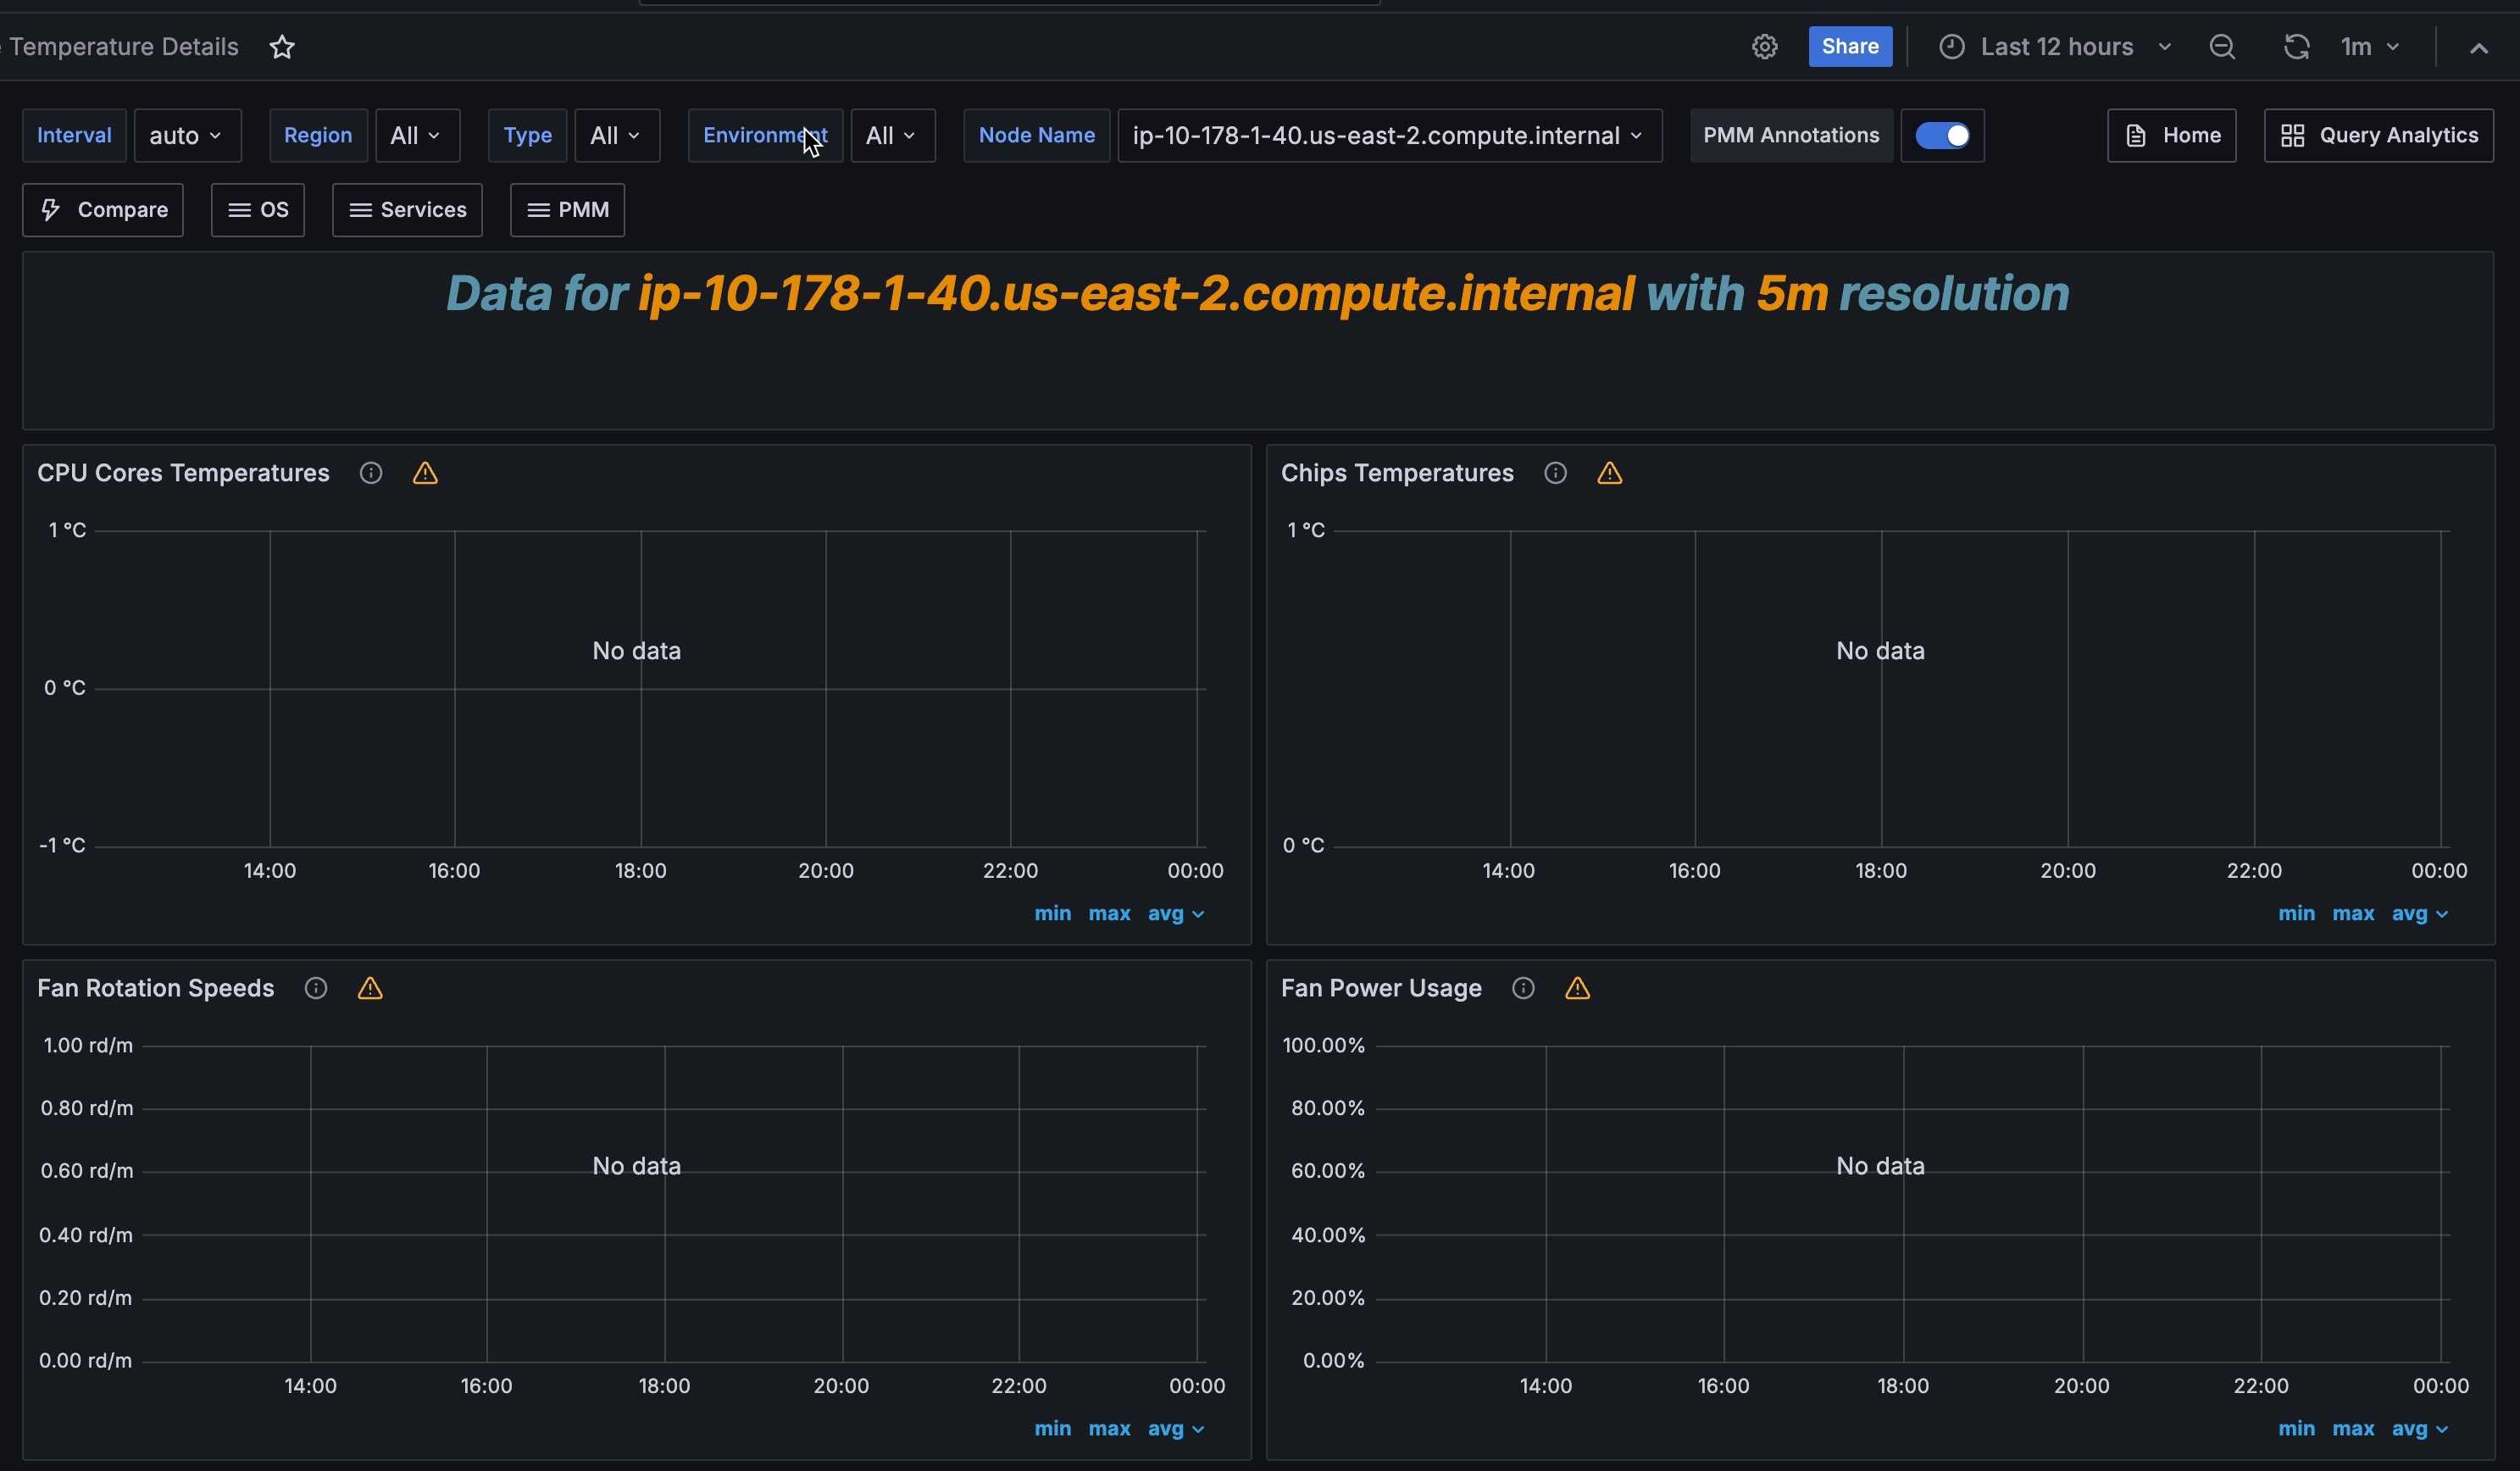
Task: Click info icon on CPU Cores Temperatures
Action: 371,473
